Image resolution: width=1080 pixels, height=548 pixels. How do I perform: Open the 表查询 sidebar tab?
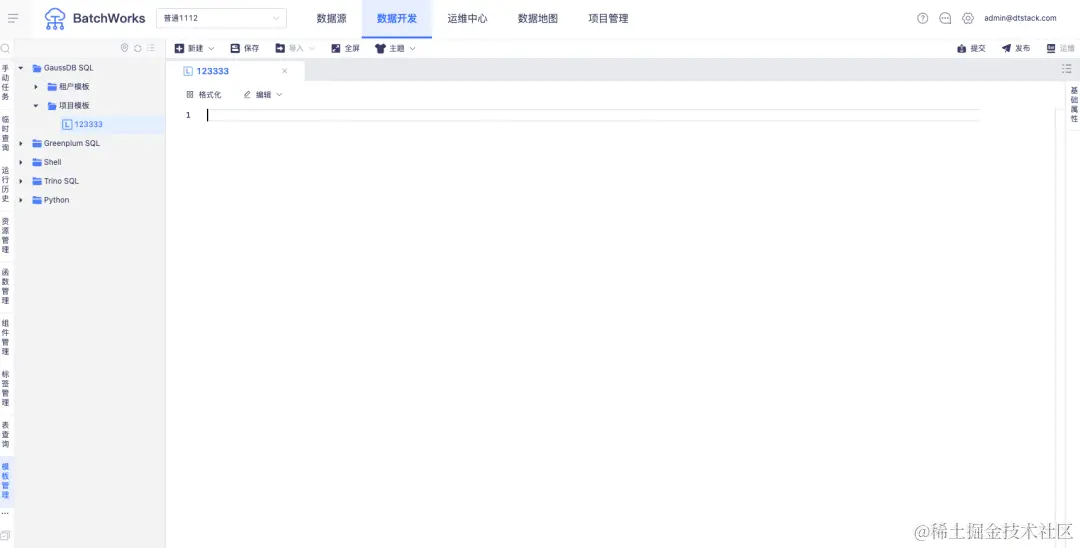(6, 434)
